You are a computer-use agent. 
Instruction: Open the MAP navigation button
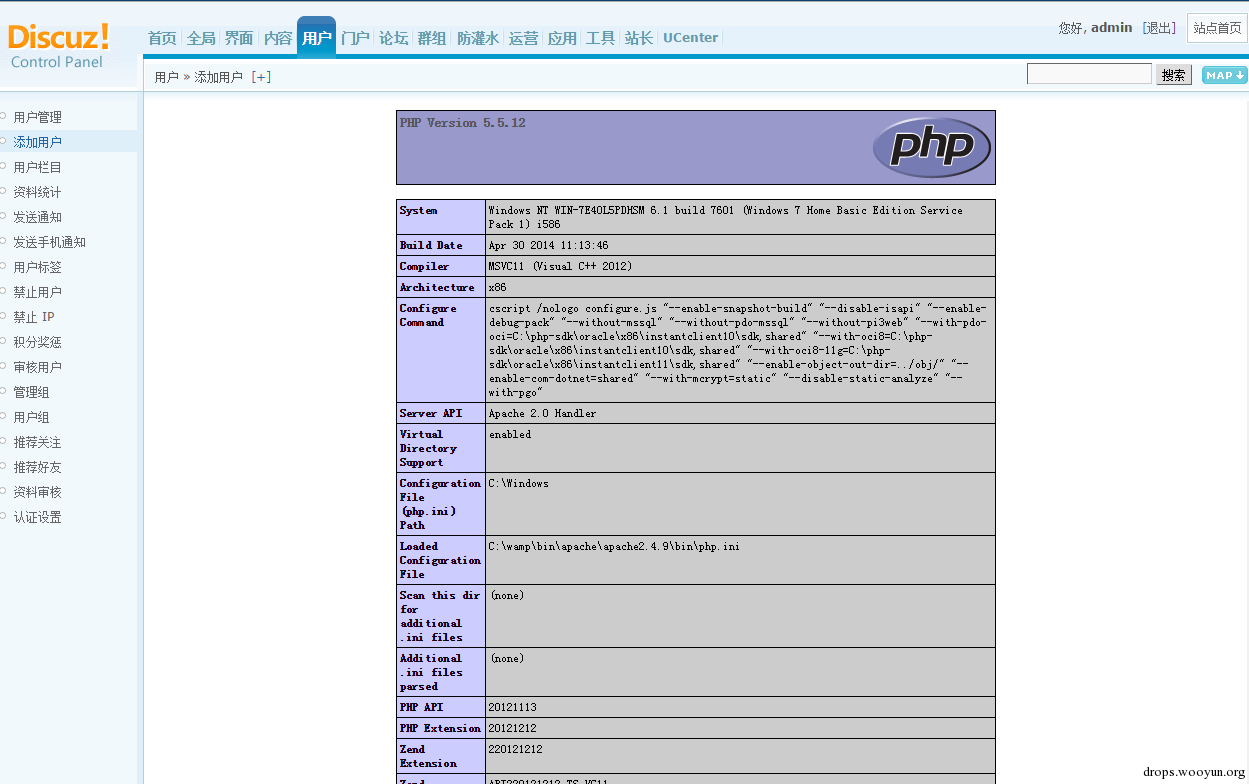click(x=1224, y=75)
